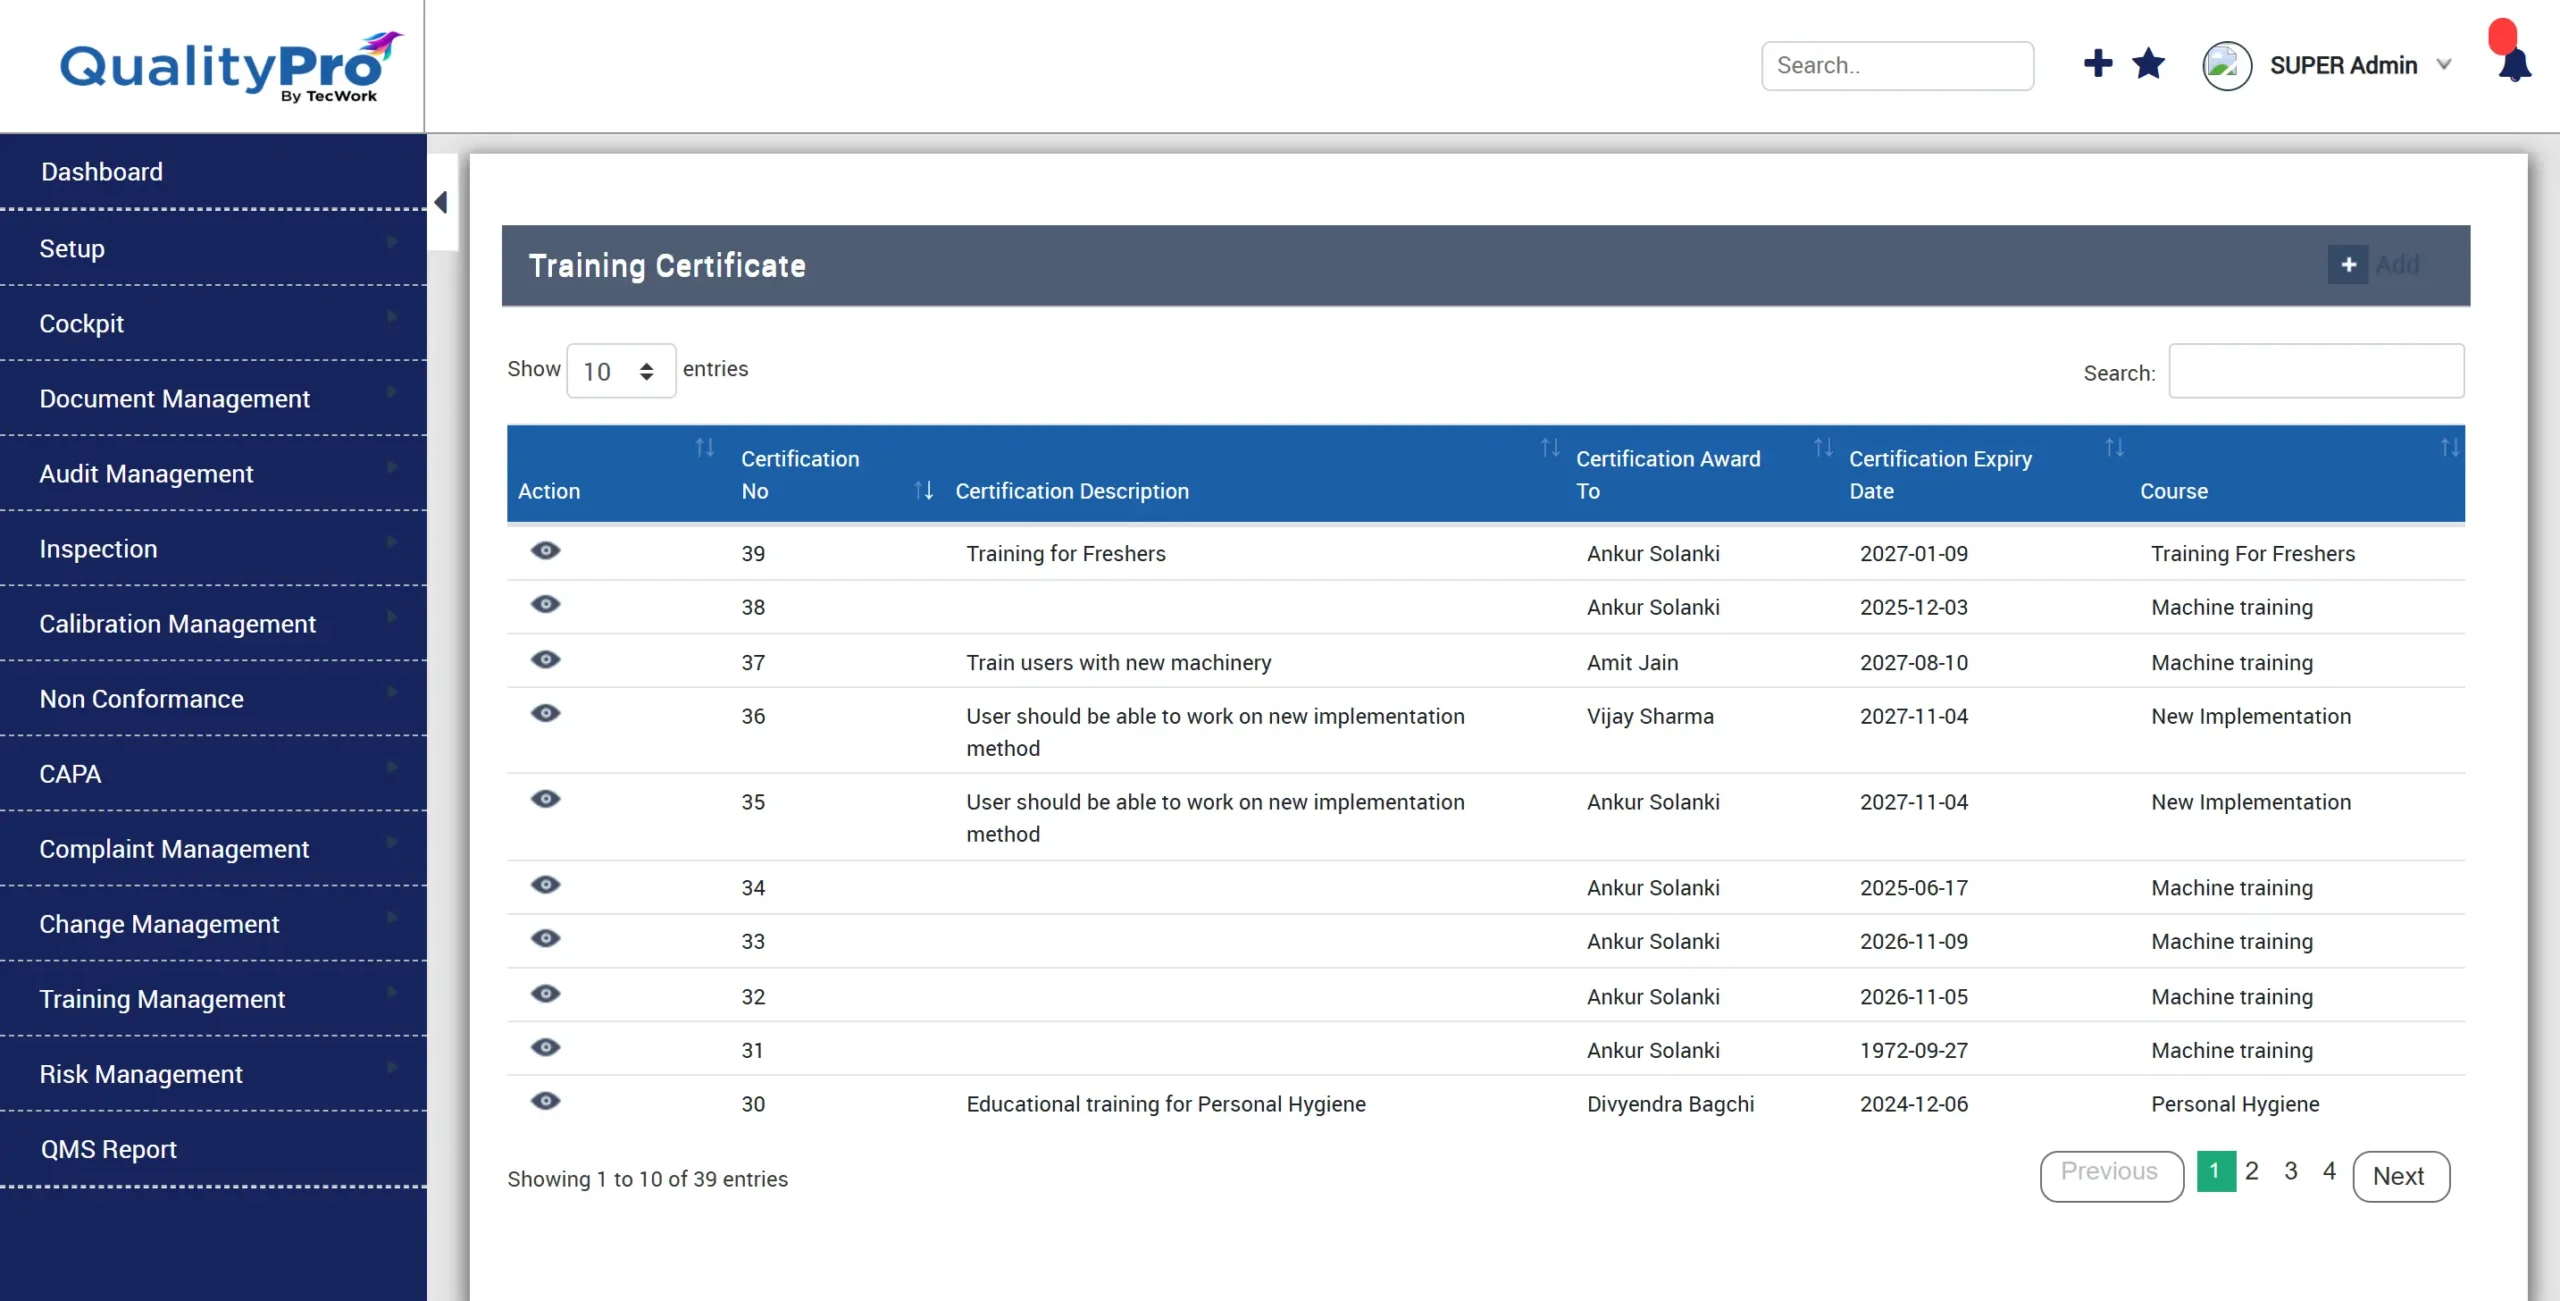Sort by Certification Award To arrows
2560x1301 pixels.
[1824, 448]
